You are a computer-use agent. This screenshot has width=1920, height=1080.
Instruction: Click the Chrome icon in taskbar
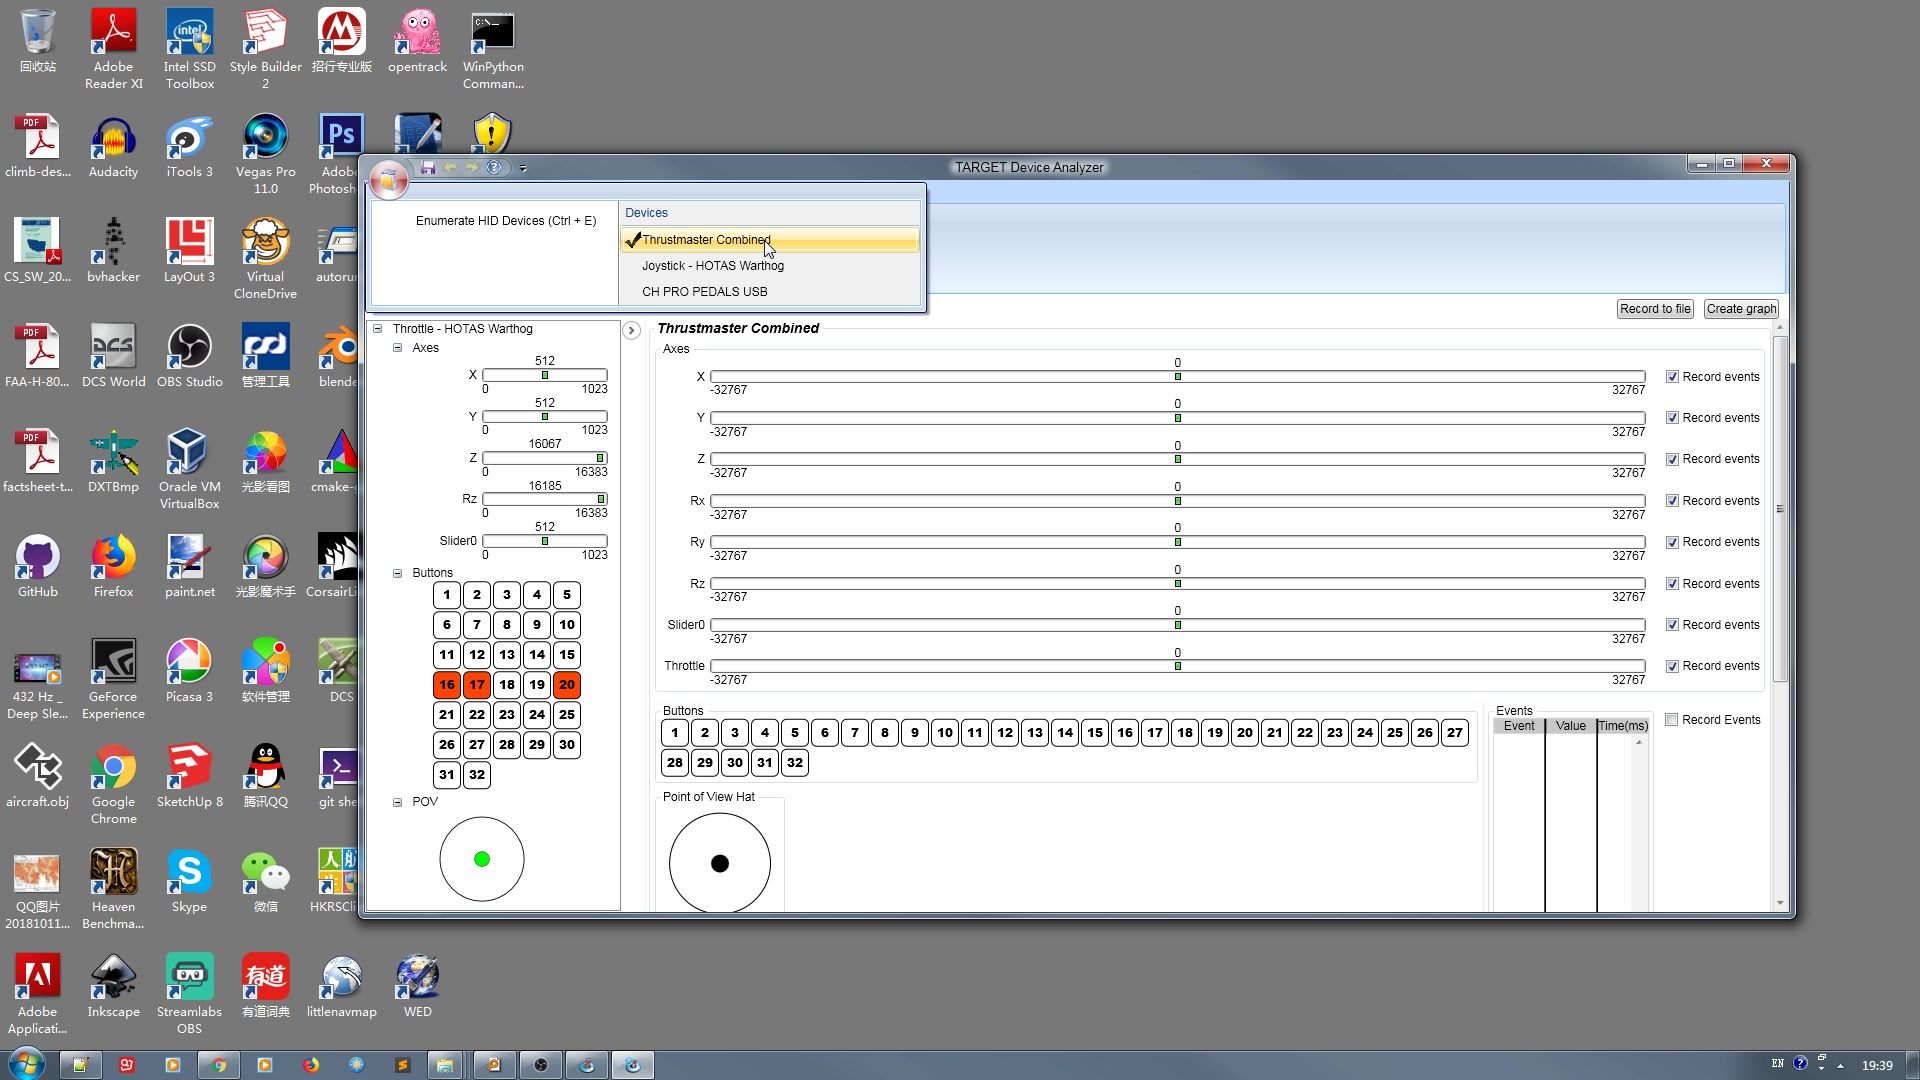pos(219,1065)
